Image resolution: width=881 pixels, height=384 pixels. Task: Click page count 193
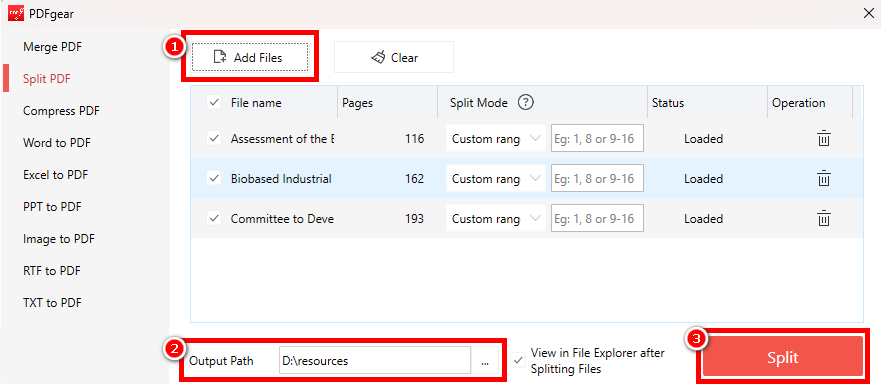coord(414,218)
